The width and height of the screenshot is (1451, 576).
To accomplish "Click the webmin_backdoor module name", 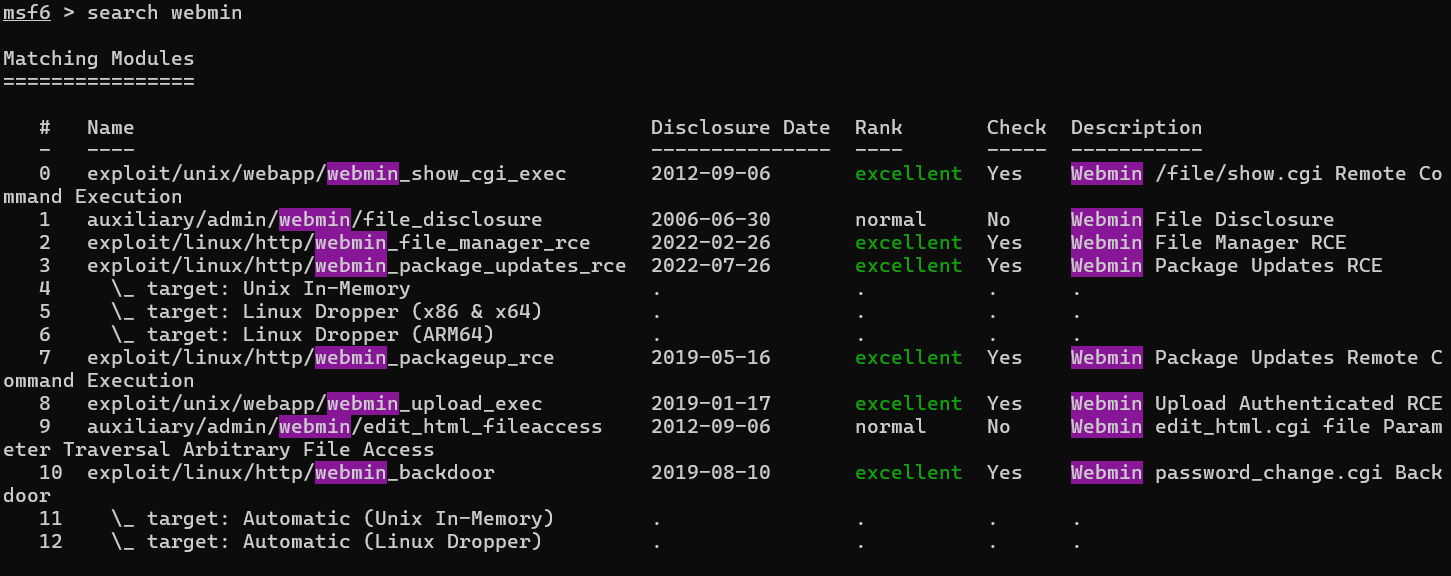I will tap(290, 473).
